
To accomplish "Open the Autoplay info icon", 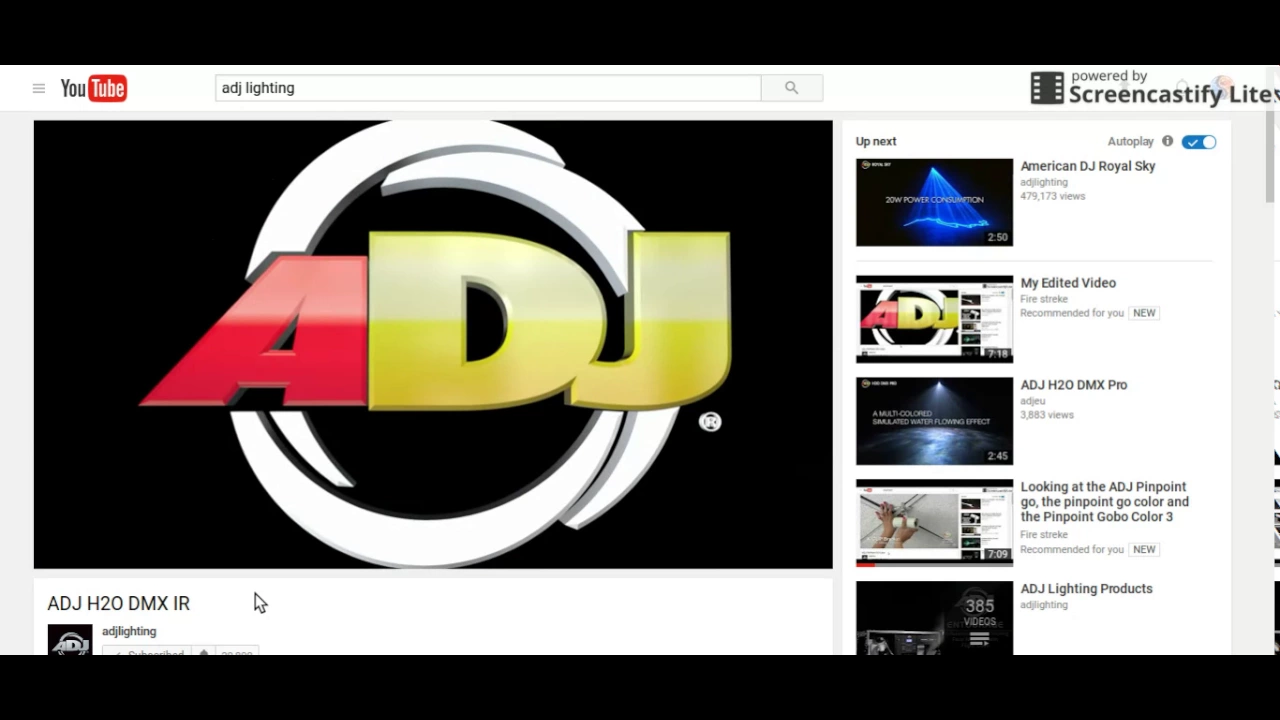I will [x=1167, y=142].
